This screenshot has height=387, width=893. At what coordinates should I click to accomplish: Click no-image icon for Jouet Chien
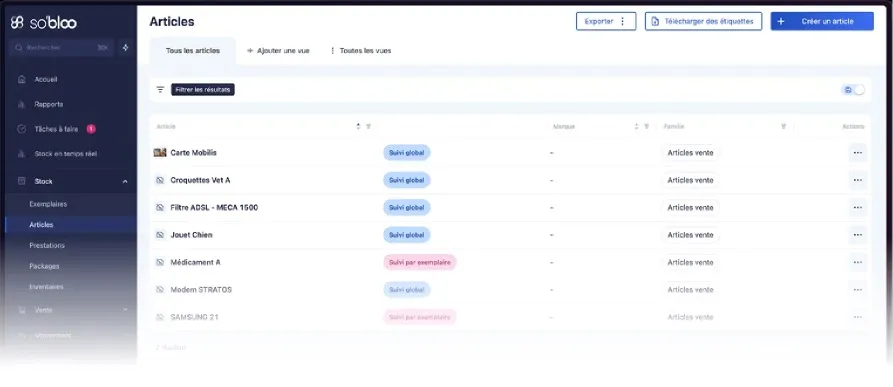(160, 235)
